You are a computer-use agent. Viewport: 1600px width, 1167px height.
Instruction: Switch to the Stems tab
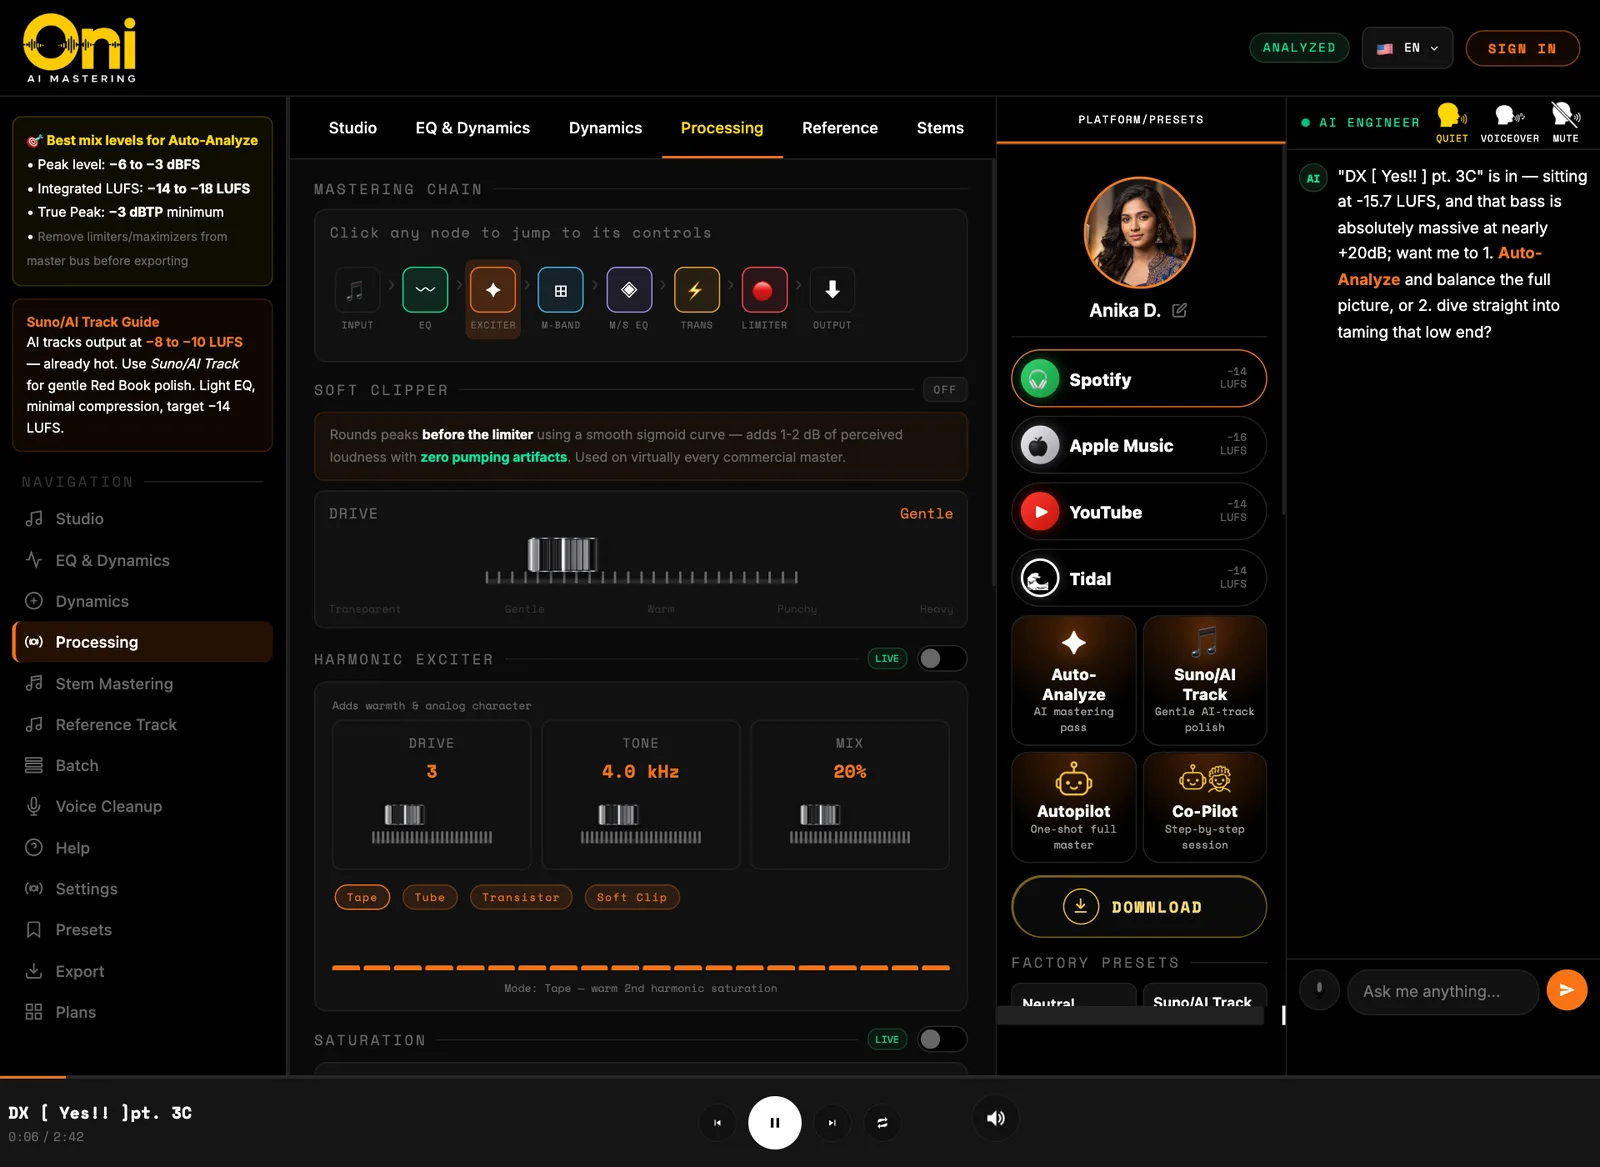pyautogui.click(x=940, y=128)
